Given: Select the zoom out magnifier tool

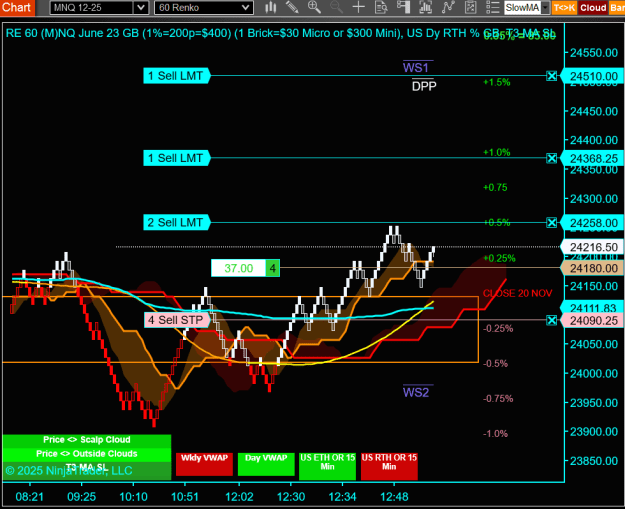Looking at the screenshot, I should (x=336, y=7).
